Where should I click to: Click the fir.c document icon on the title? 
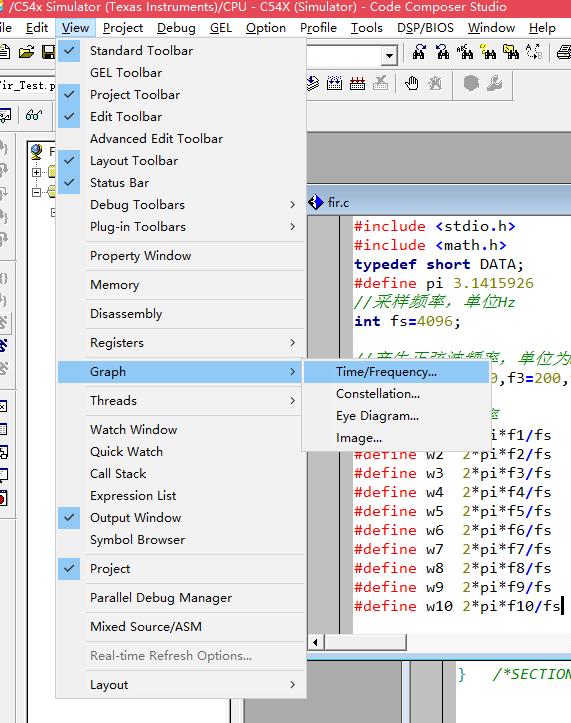point(315,202)
